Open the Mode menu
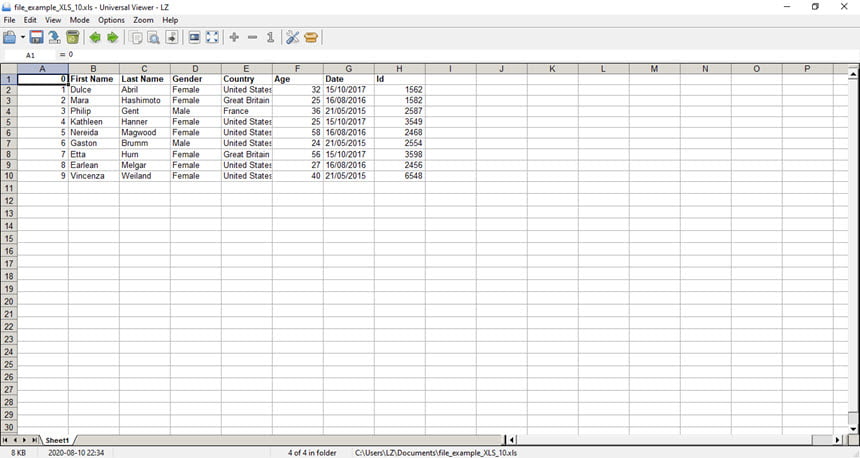 (x=80, y=20)
